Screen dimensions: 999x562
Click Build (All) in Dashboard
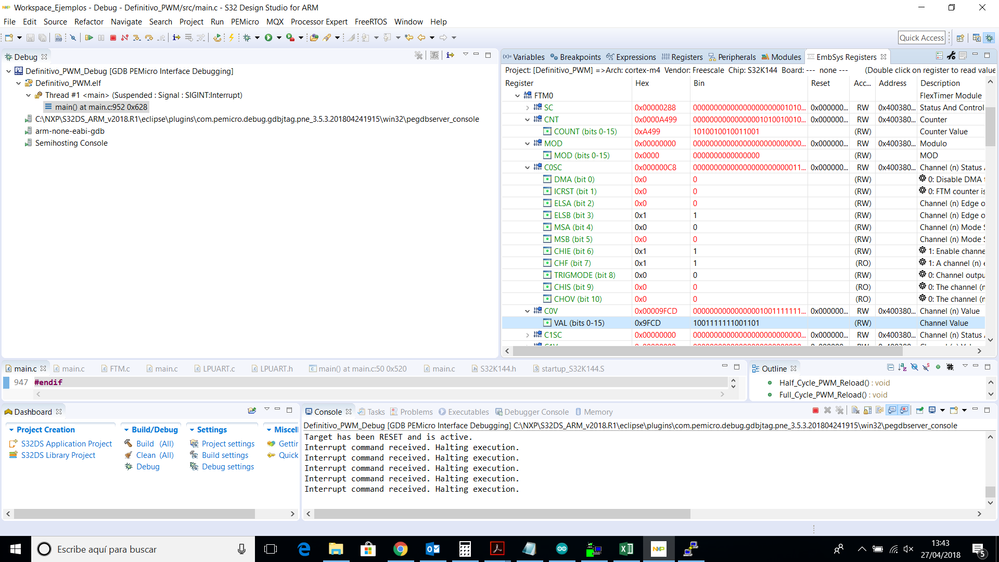(155, 443)
